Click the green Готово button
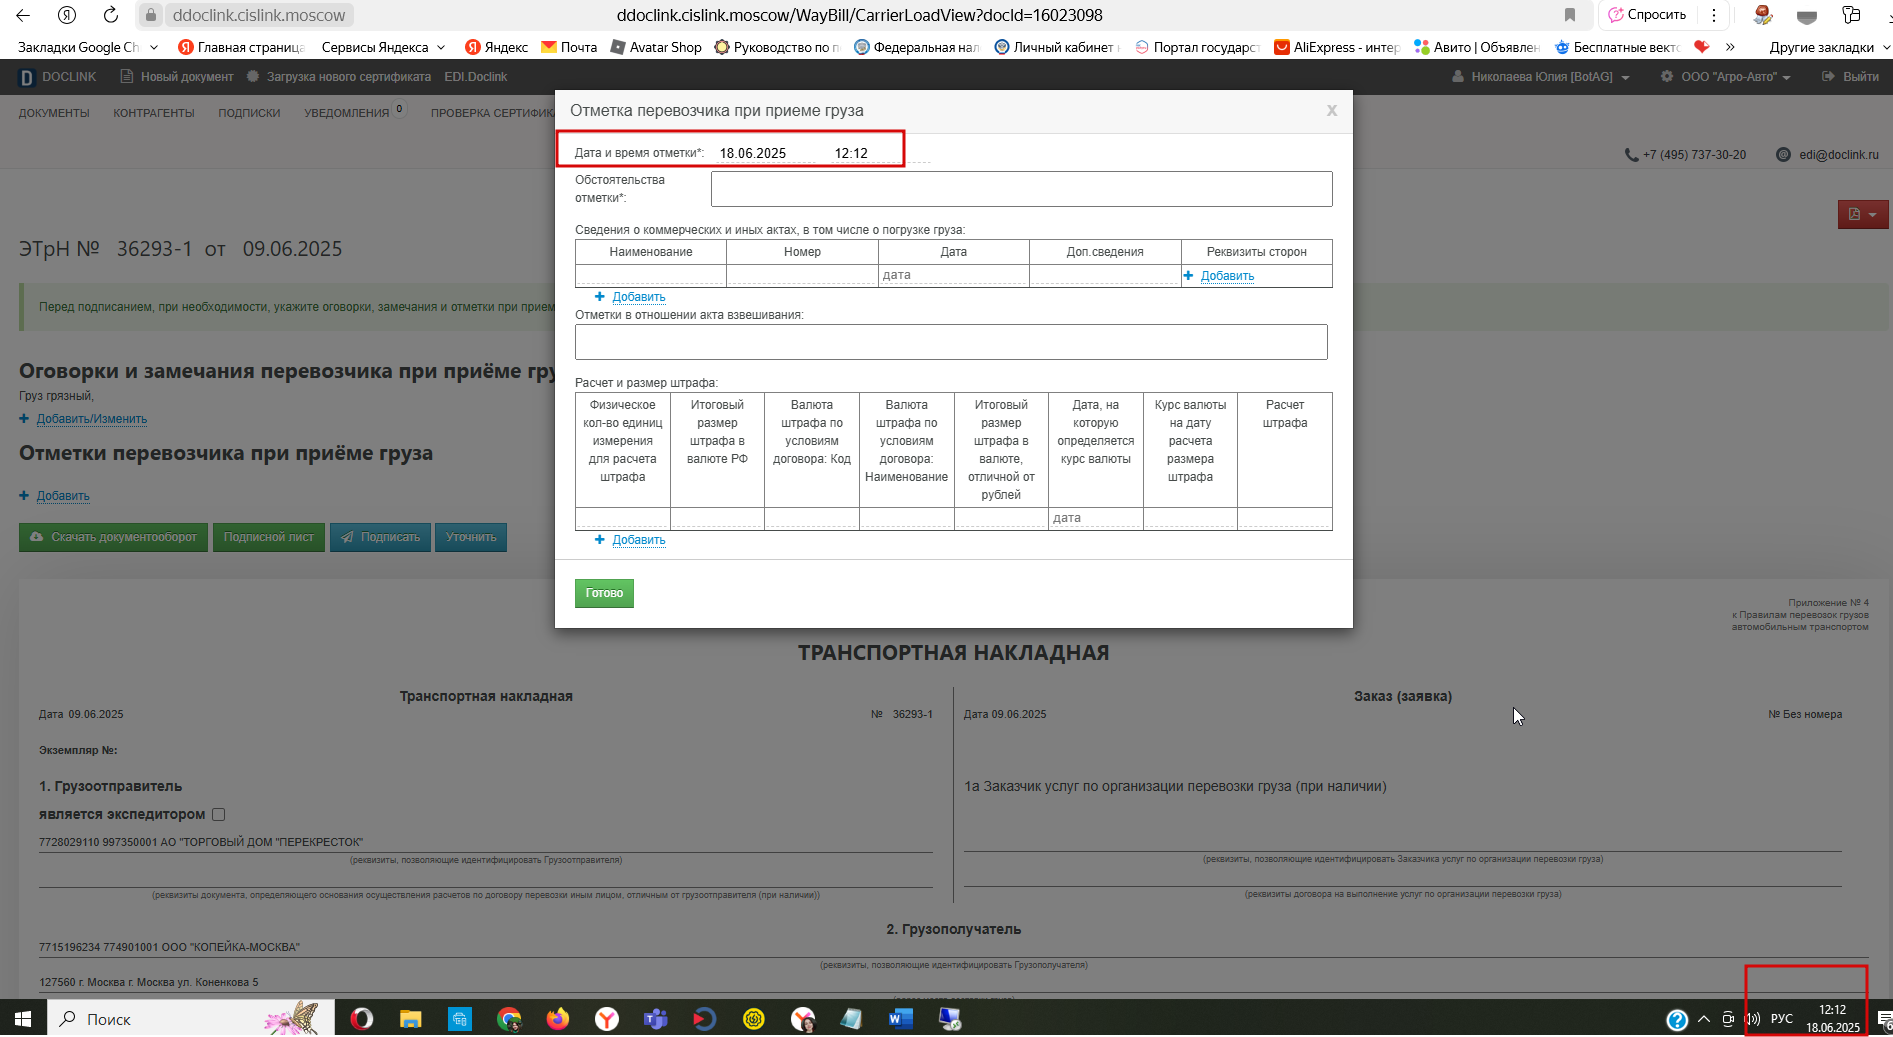The width and height of the screenshot is (1893, 1037). [604, 593]
